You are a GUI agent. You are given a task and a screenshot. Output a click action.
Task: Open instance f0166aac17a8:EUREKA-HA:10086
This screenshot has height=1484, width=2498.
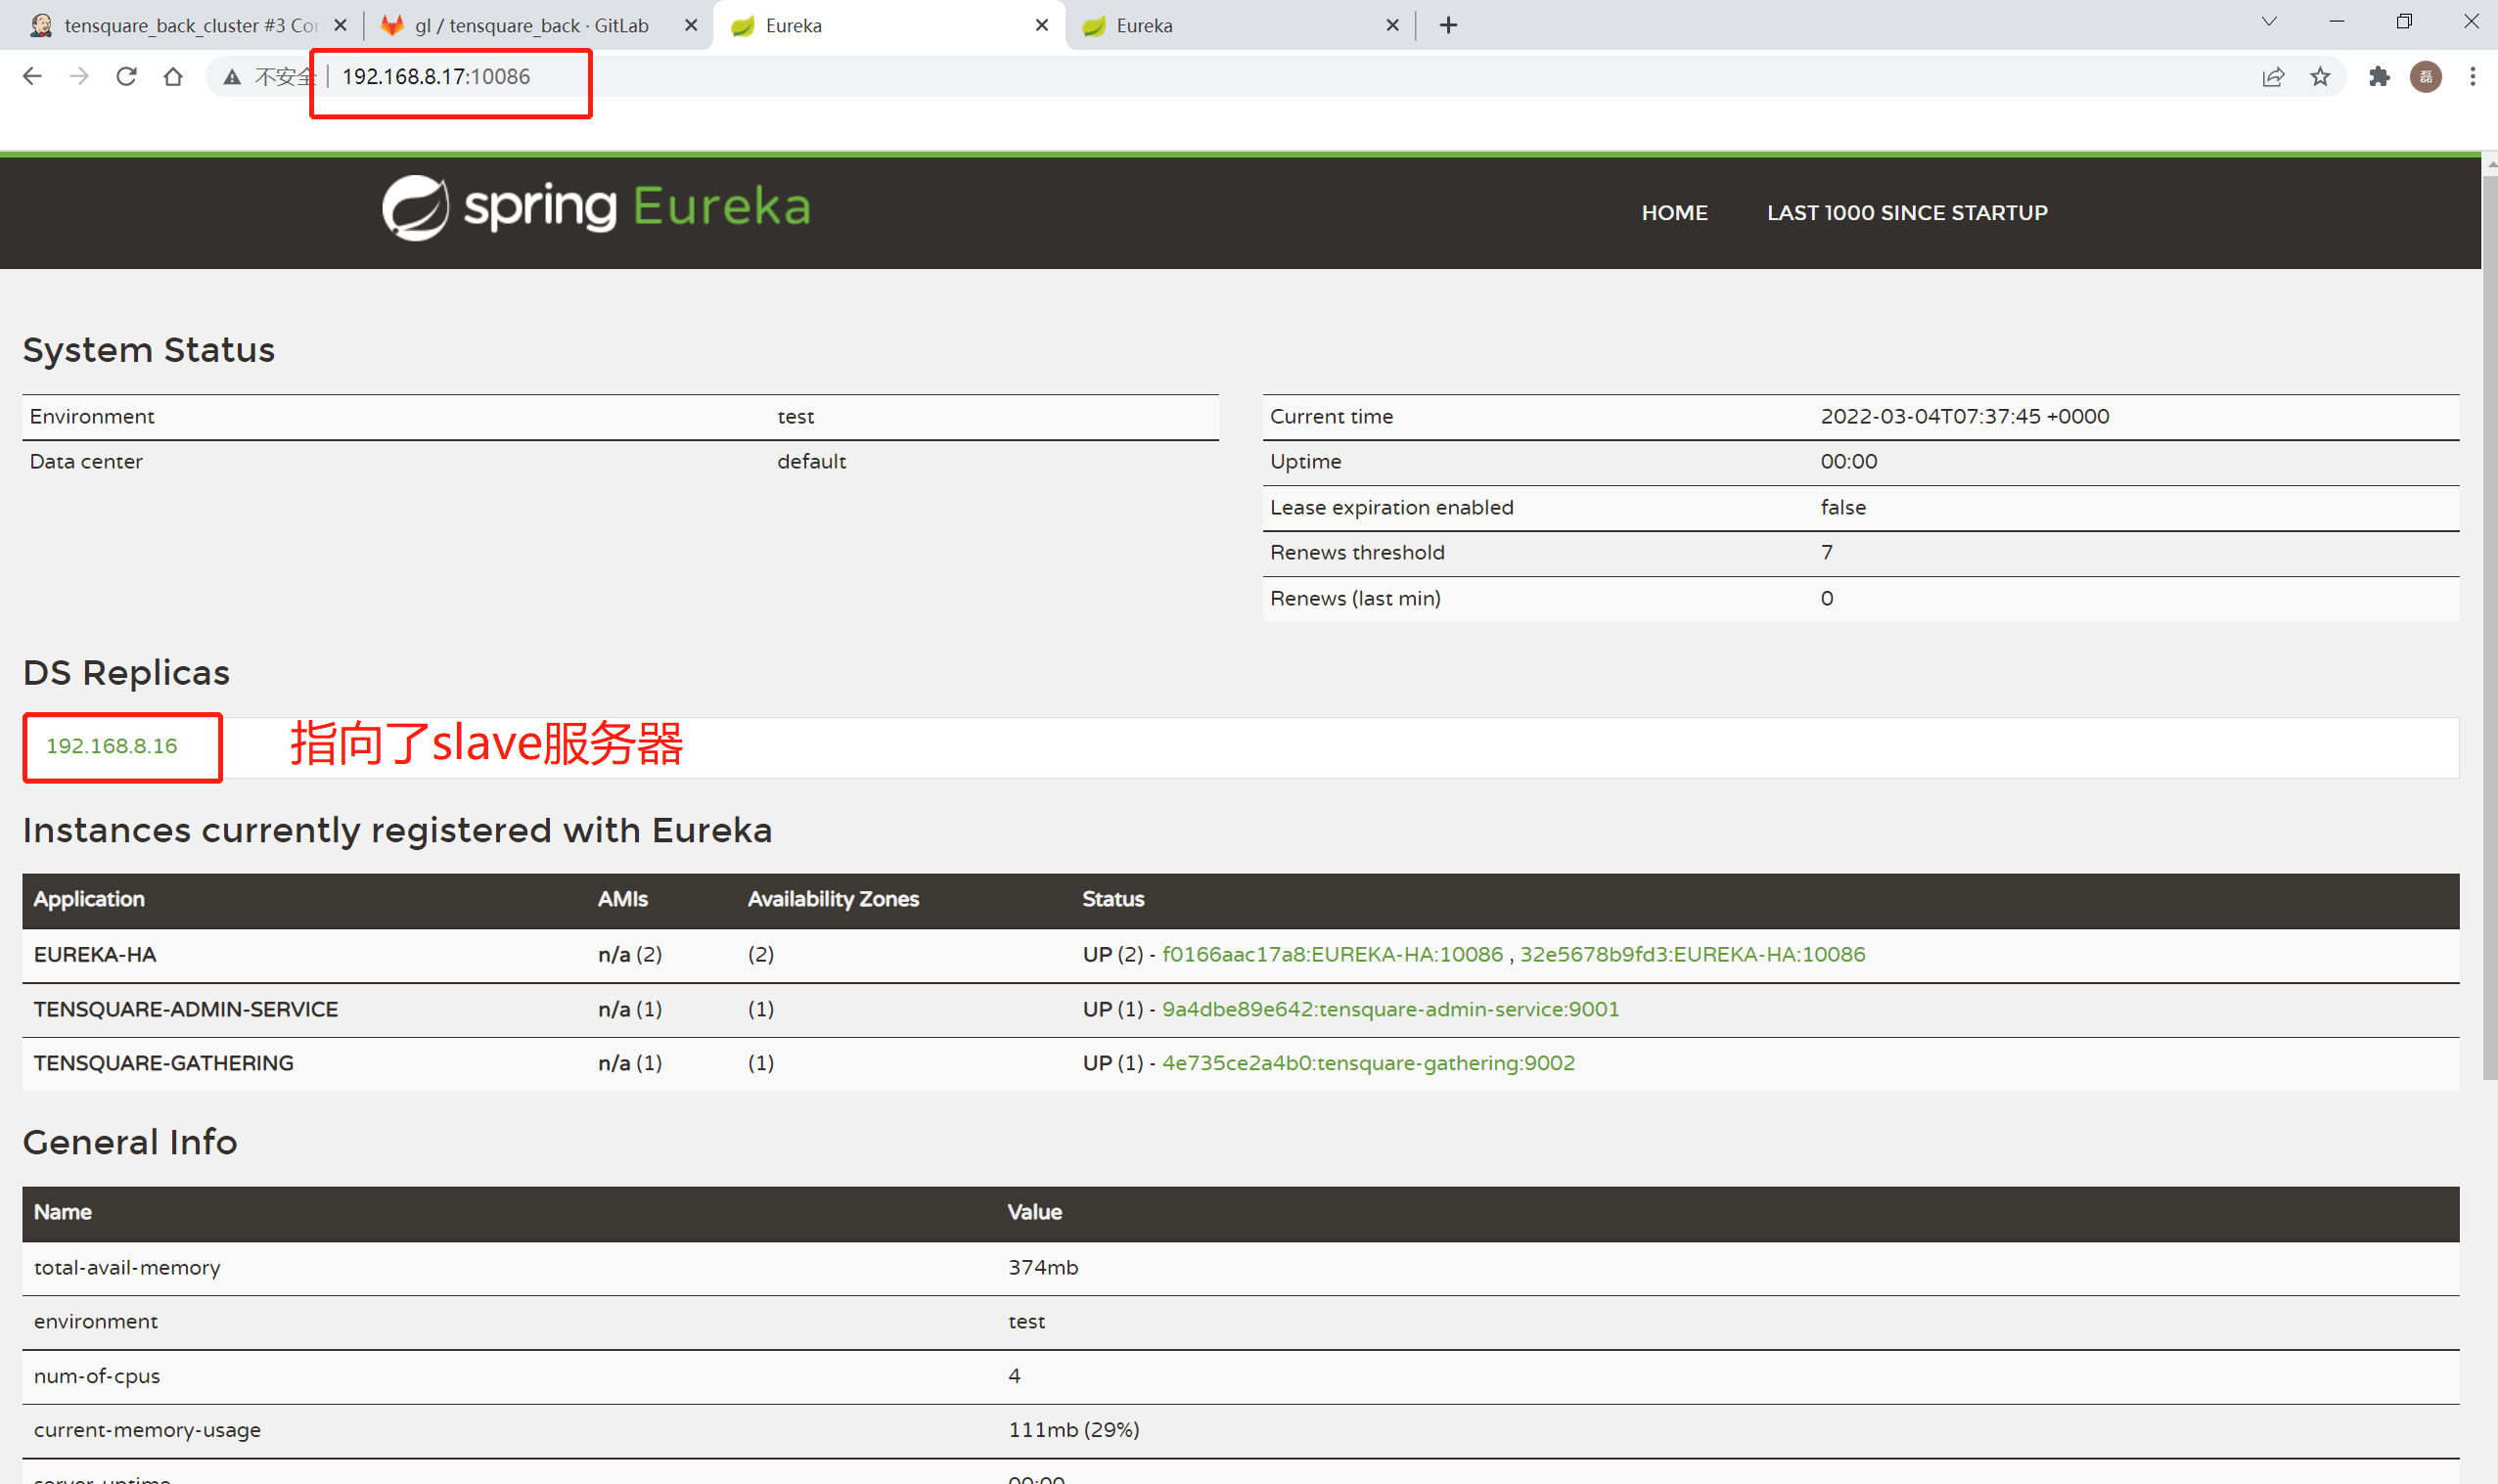(x=1332, y=954)
